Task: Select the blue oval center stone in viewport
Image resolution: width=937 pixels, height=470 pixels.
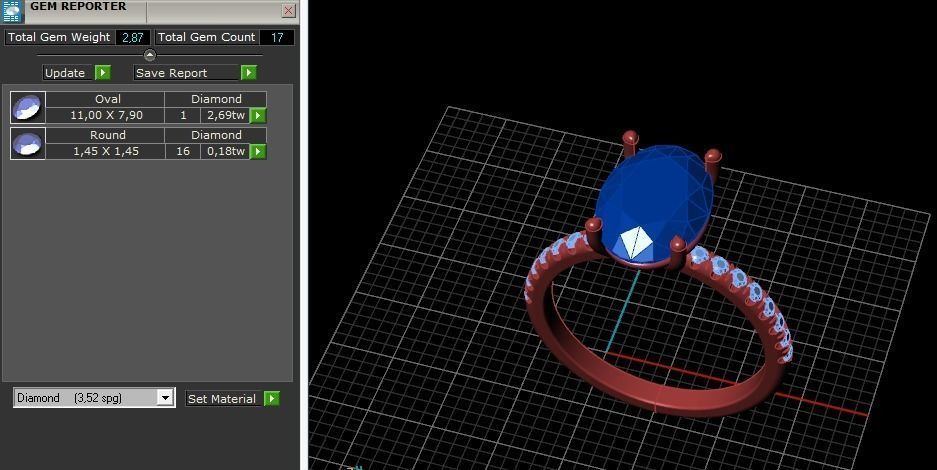Action: [x=654, y=203]
